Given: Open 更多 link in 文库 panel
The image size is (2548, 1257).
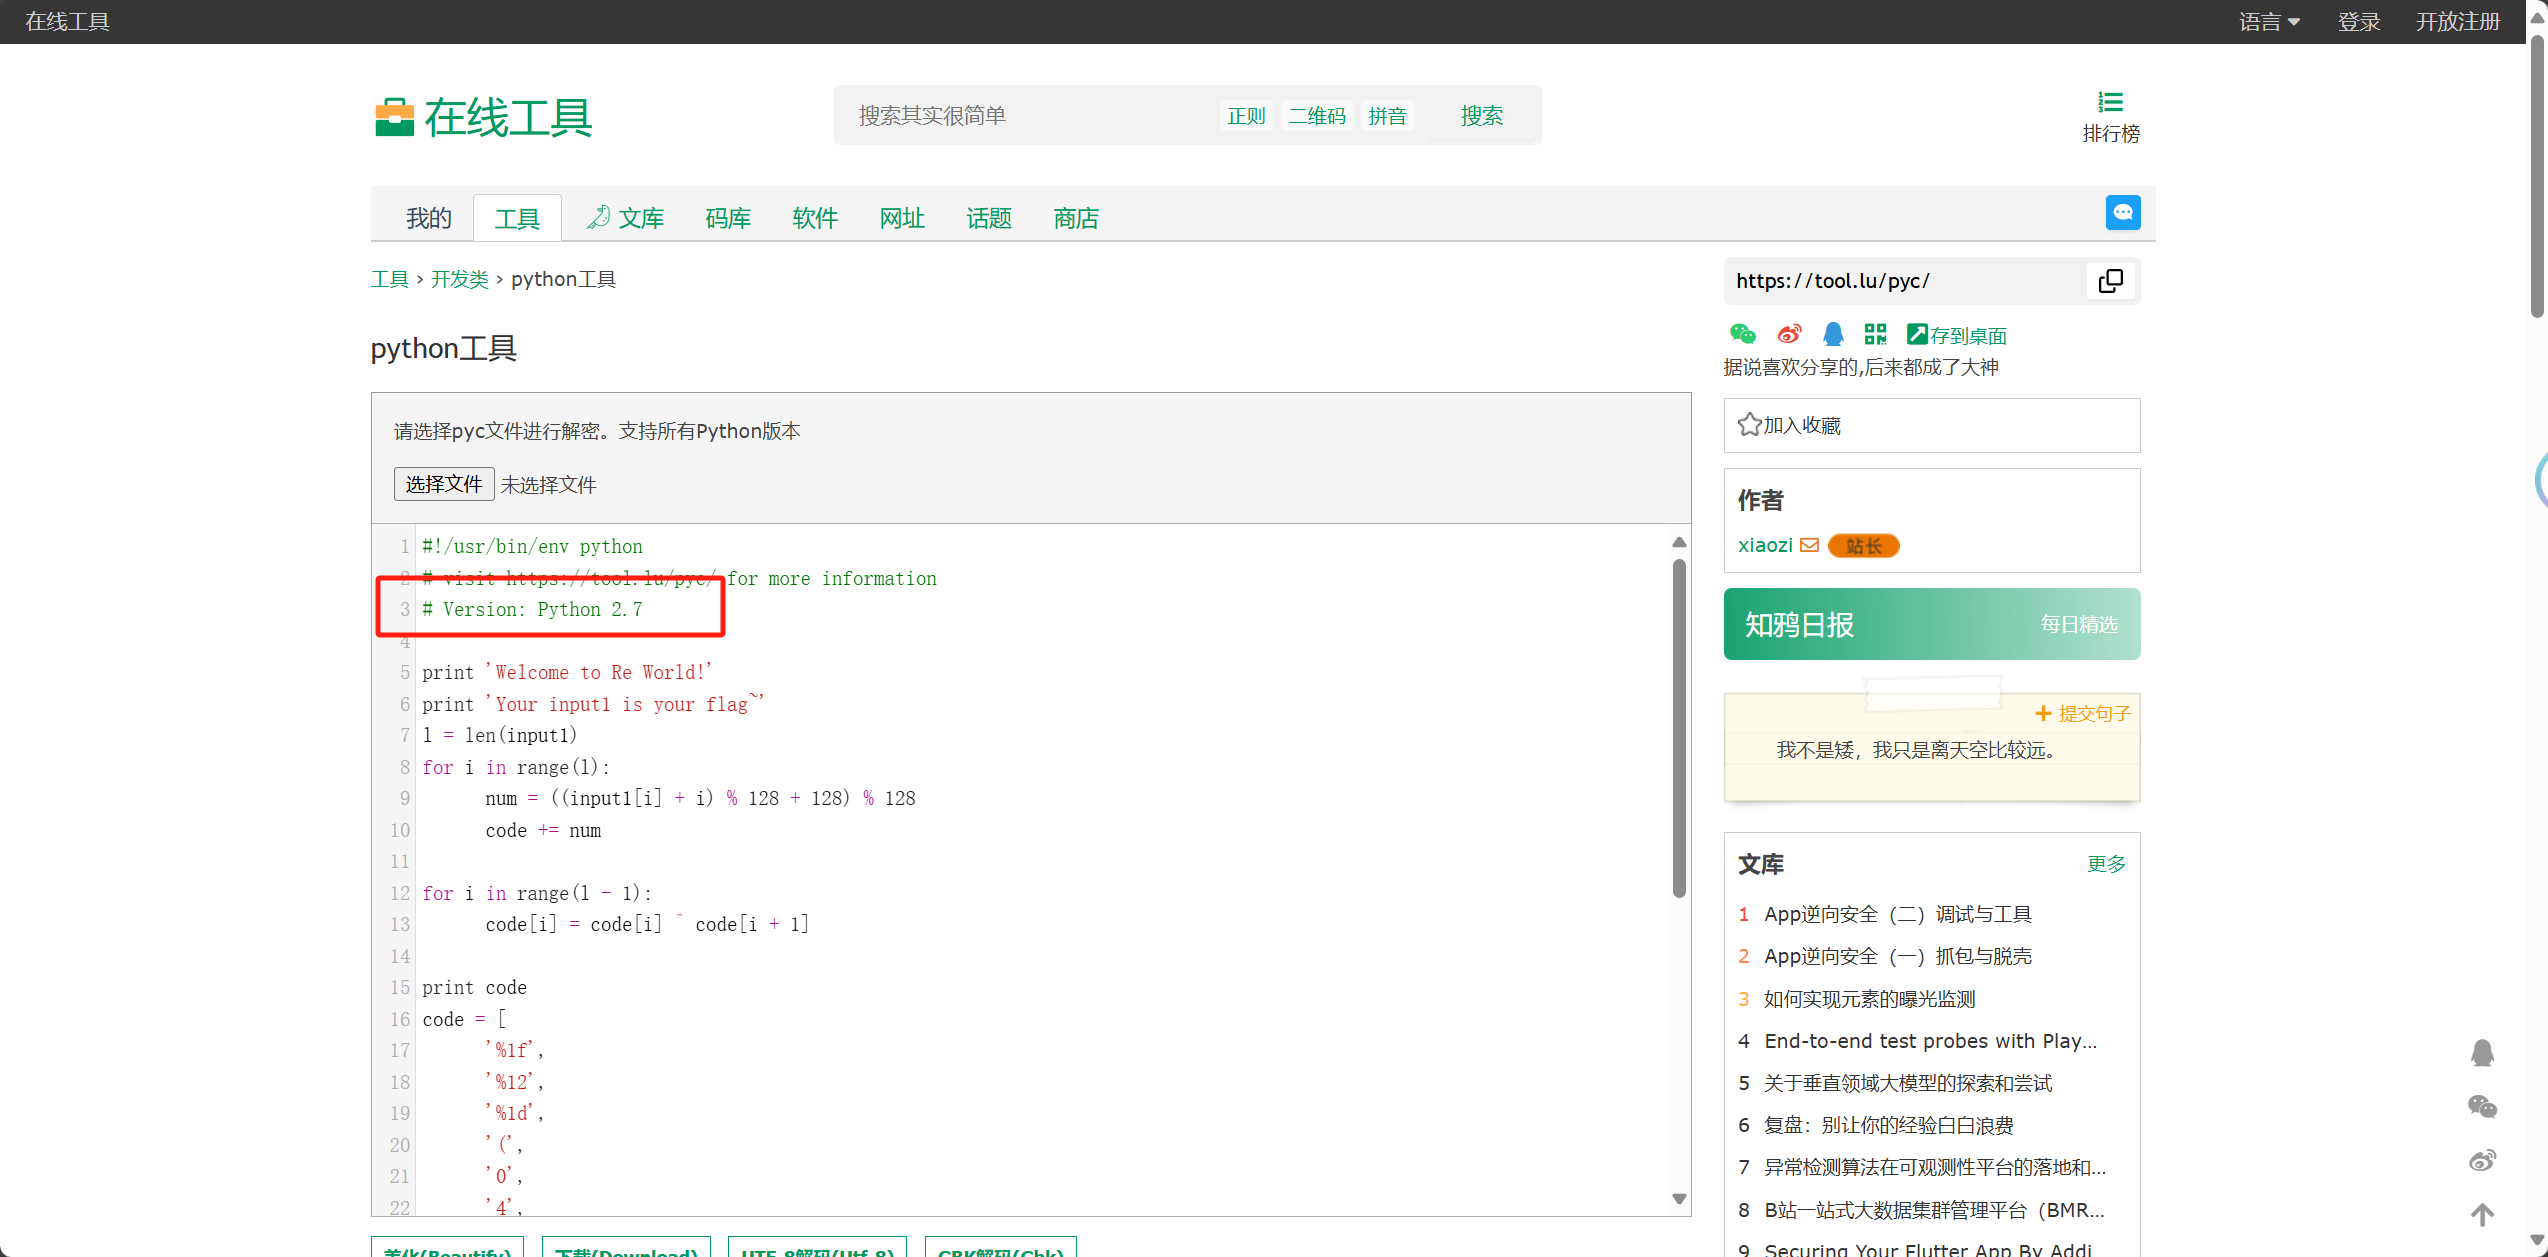Looking at the screenshot, I should coord(2105,863).
